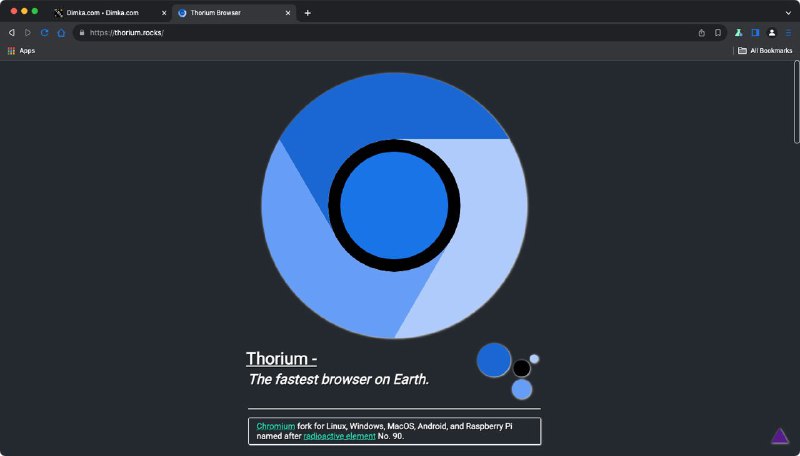The height and width of the screenshot is (456, 800).
Task: Go forward with the forward arrow
Action: coord(28,33)
